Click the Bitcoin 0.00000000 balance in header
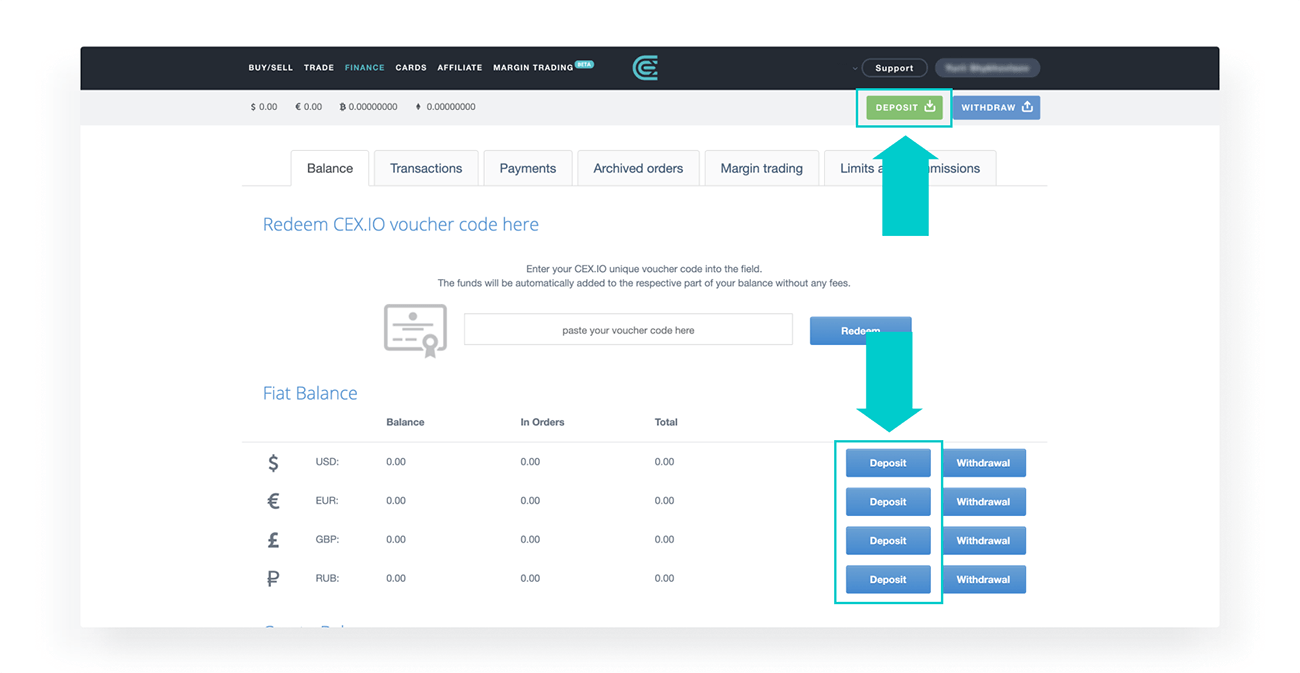1300x673 pixels. tap(369, 107)
